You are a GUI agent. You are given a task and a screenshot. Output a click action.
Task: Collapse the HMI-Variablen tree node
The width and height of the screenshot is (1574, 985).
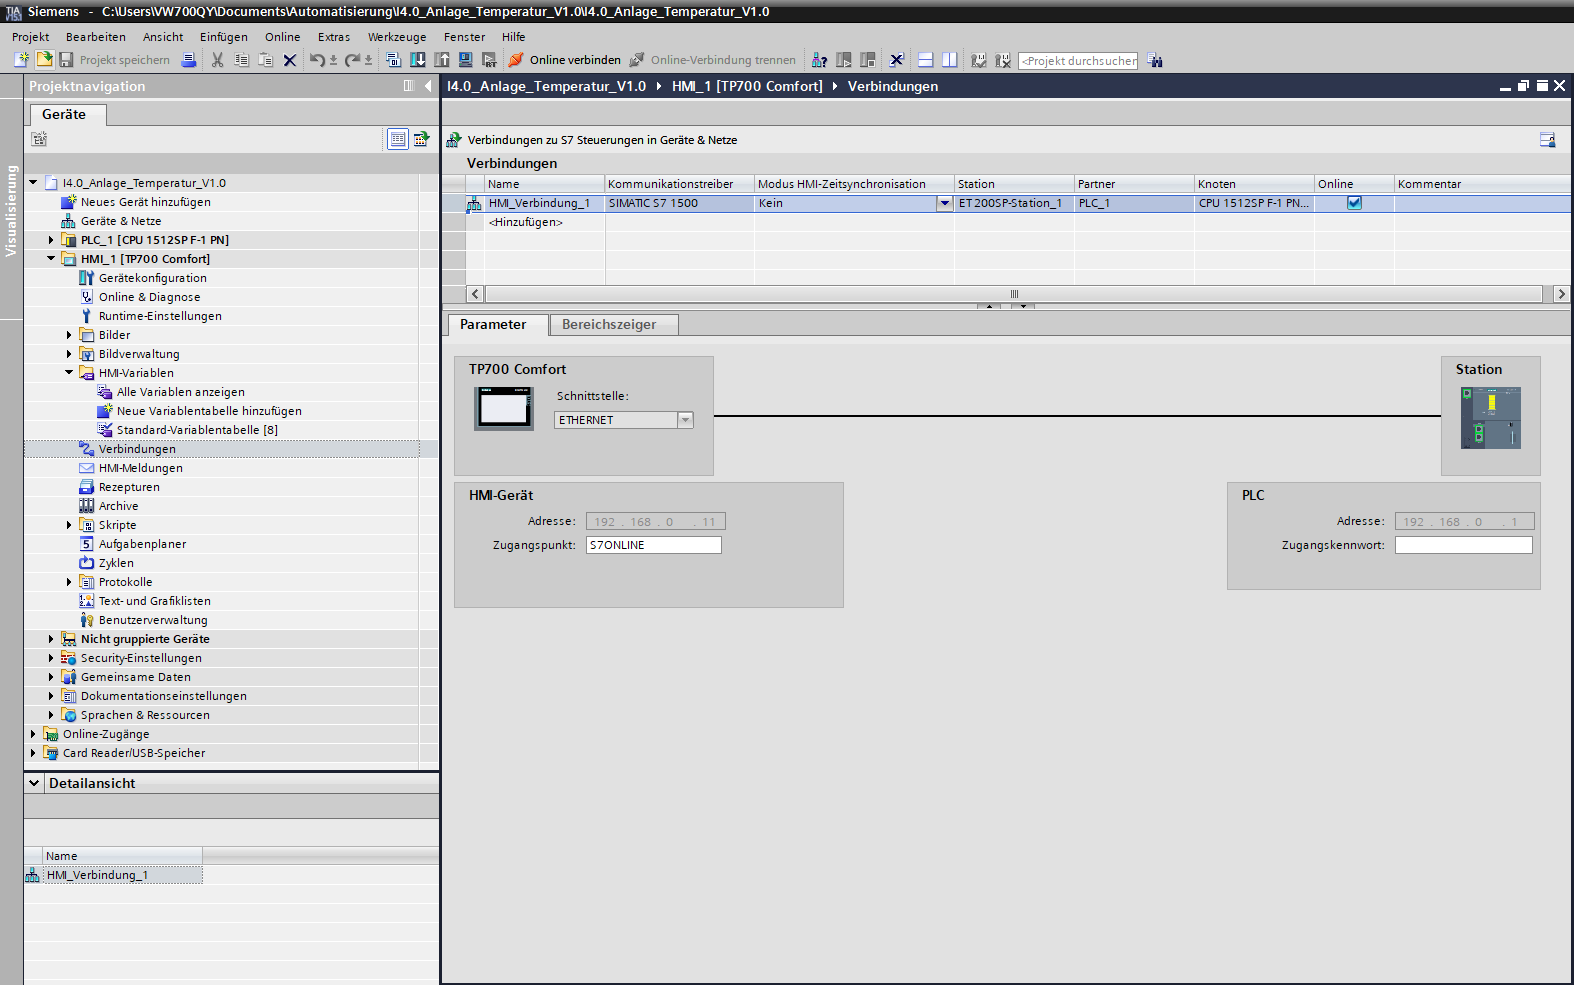(69, 373)
